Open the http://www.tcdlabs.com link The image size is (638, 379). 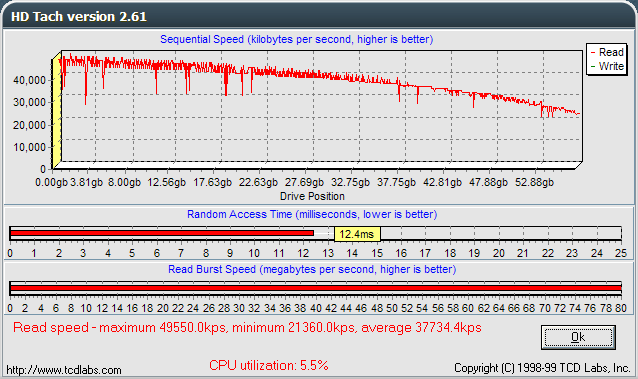[x=64, y=370]
